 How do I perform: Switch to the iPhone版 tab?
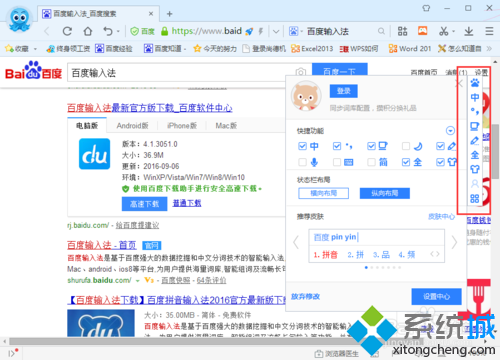182,126
